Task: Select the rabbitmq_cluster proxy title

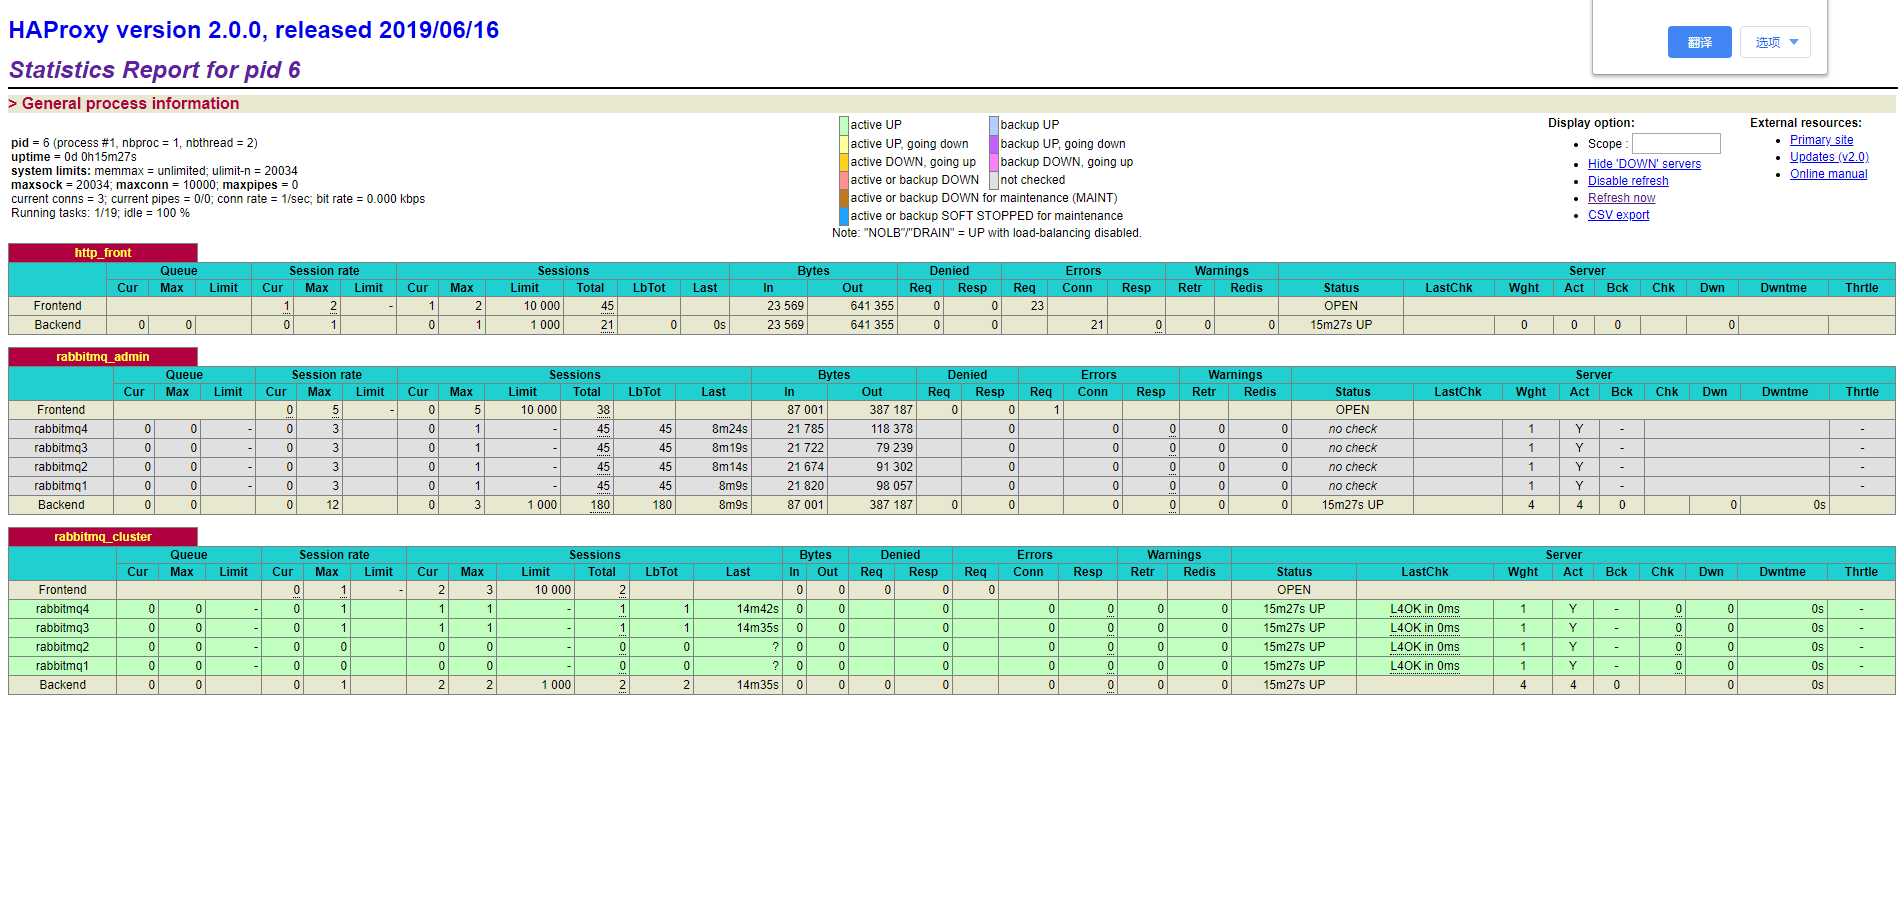Action: [x=103, y=537]
